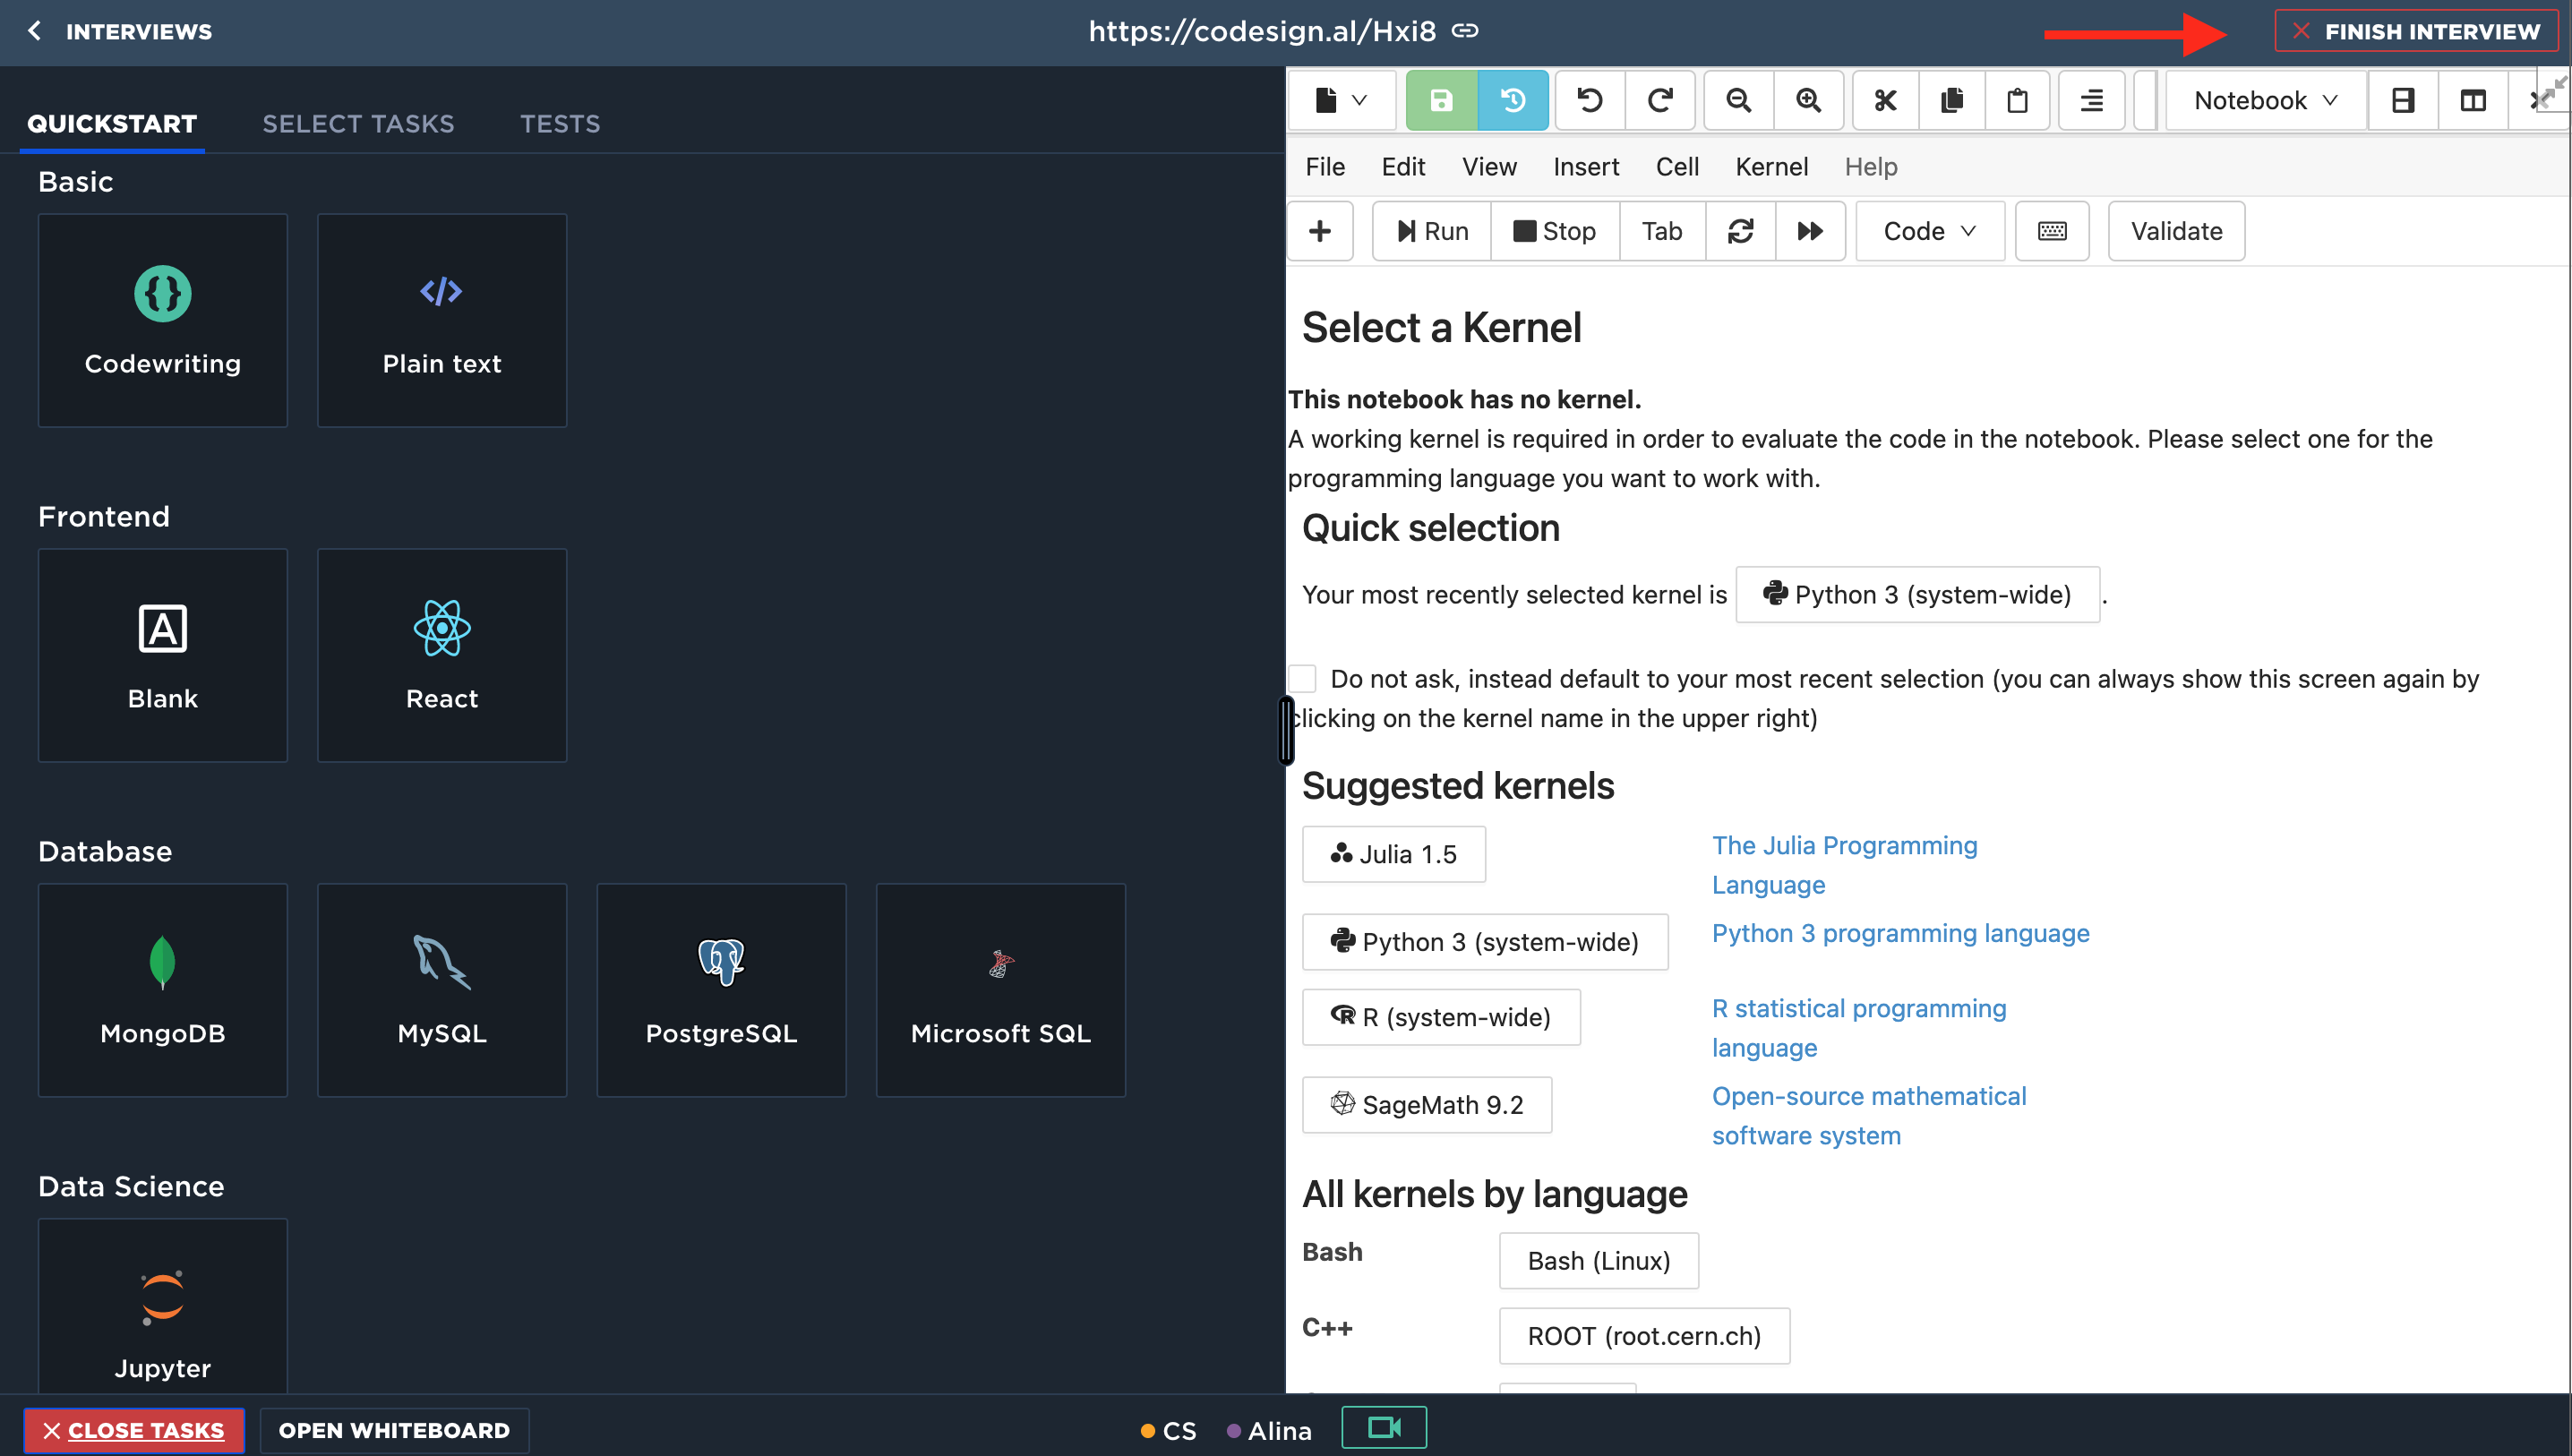Open the MySQL database tile
The width and height of the screenshot is (2572, 1456).
point(442,990)
